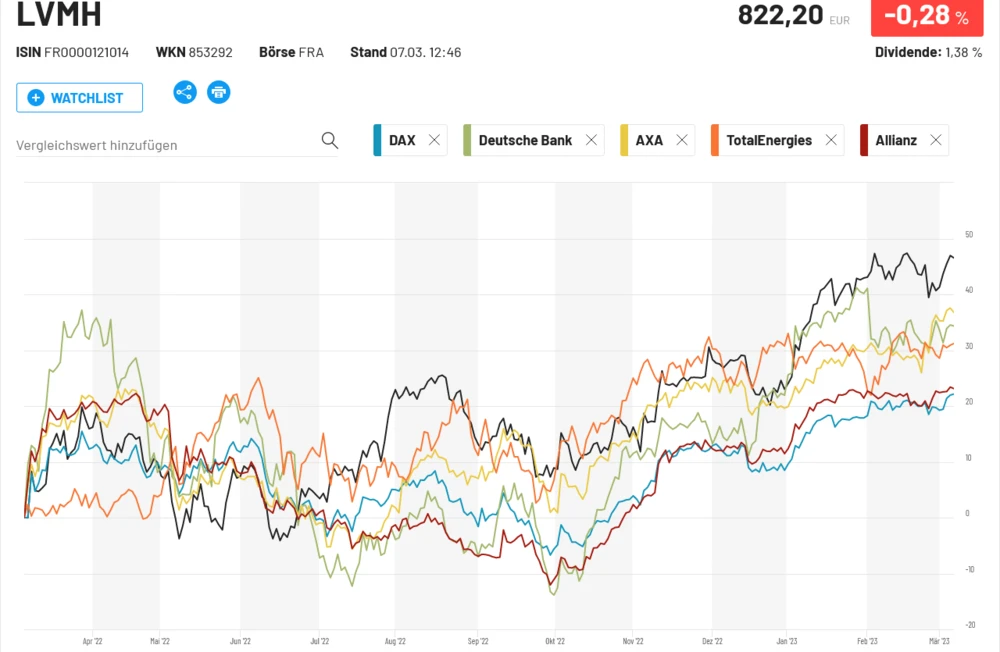Viewport: 1000px width, 652px height.
Task: Click the share icon
Action: [185, 93]
